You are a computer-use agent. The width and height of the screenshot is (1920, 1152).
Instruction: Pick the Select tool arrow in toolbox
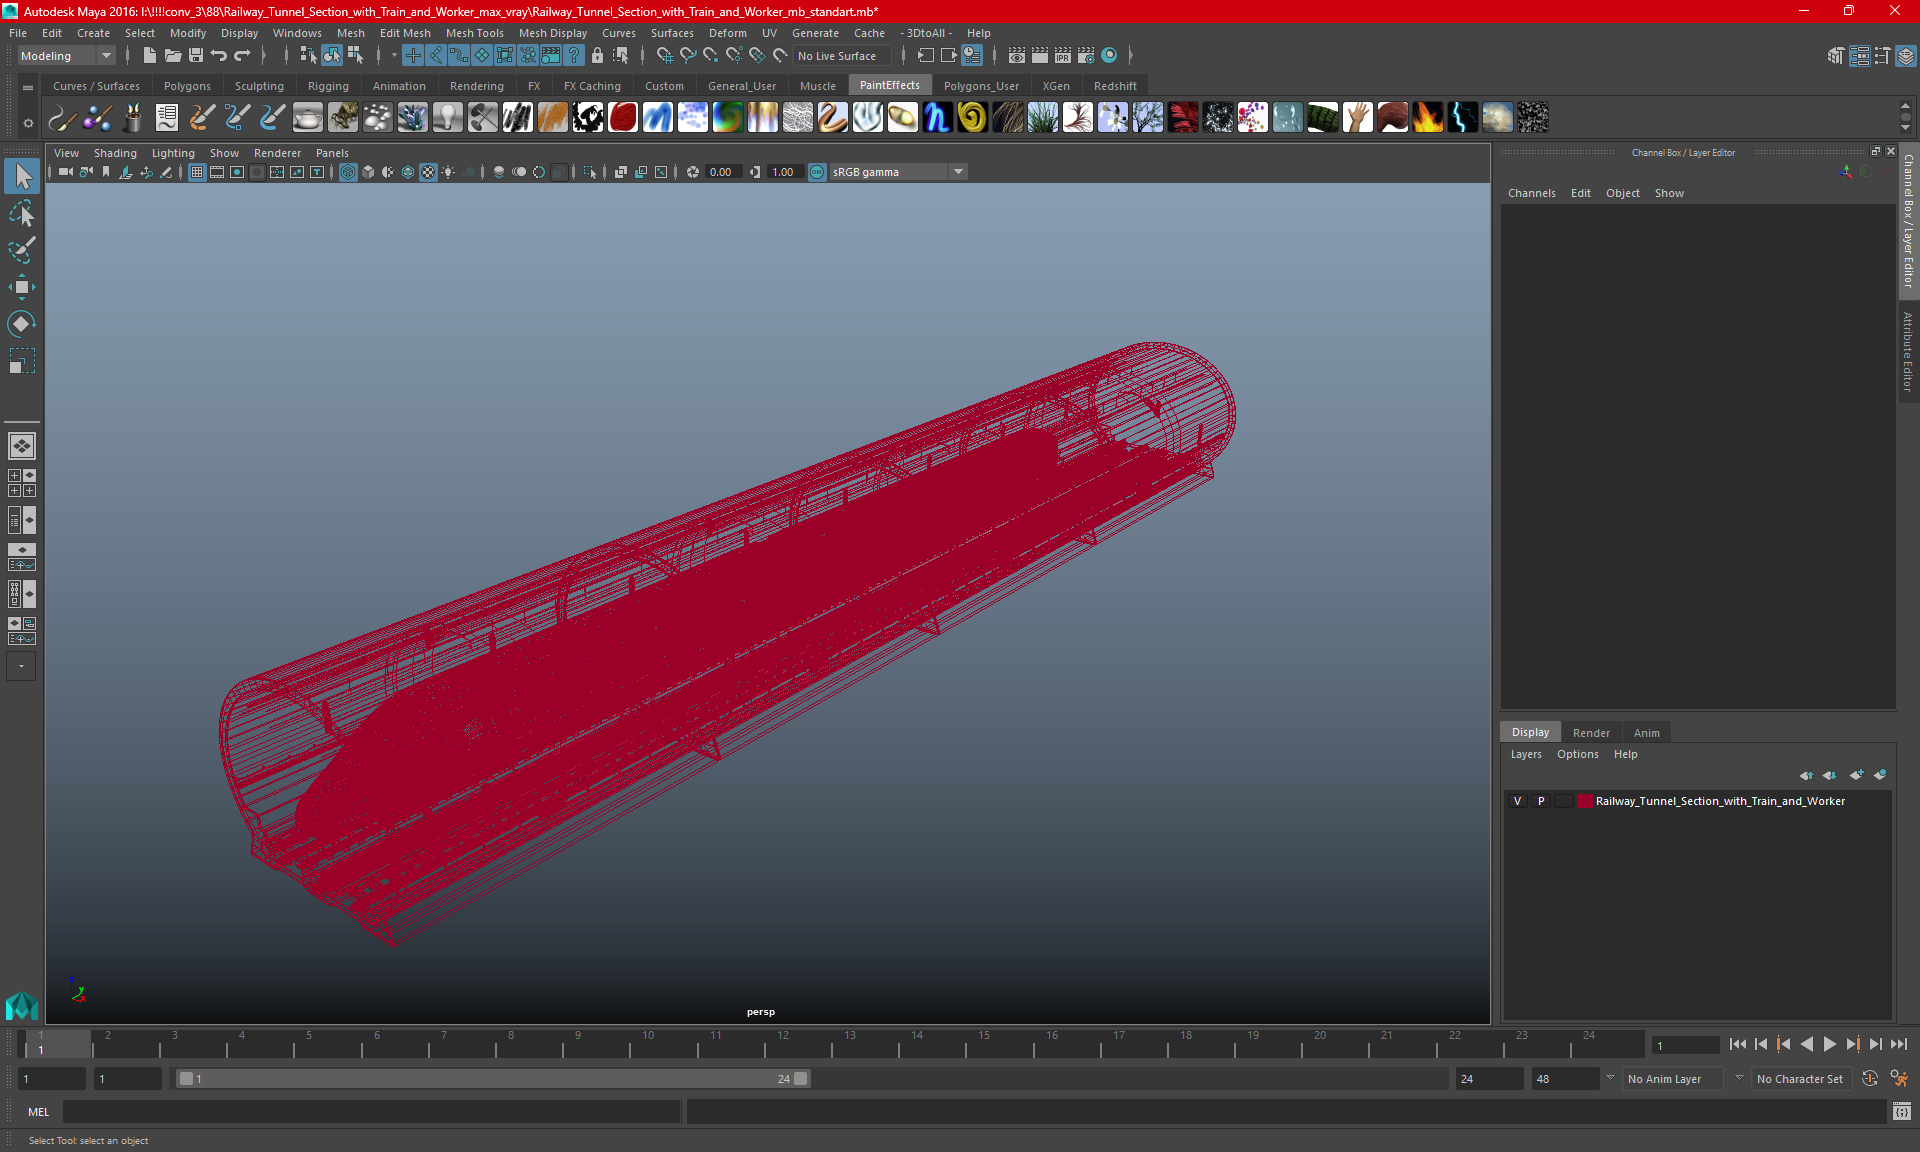[x=21, y=176]
